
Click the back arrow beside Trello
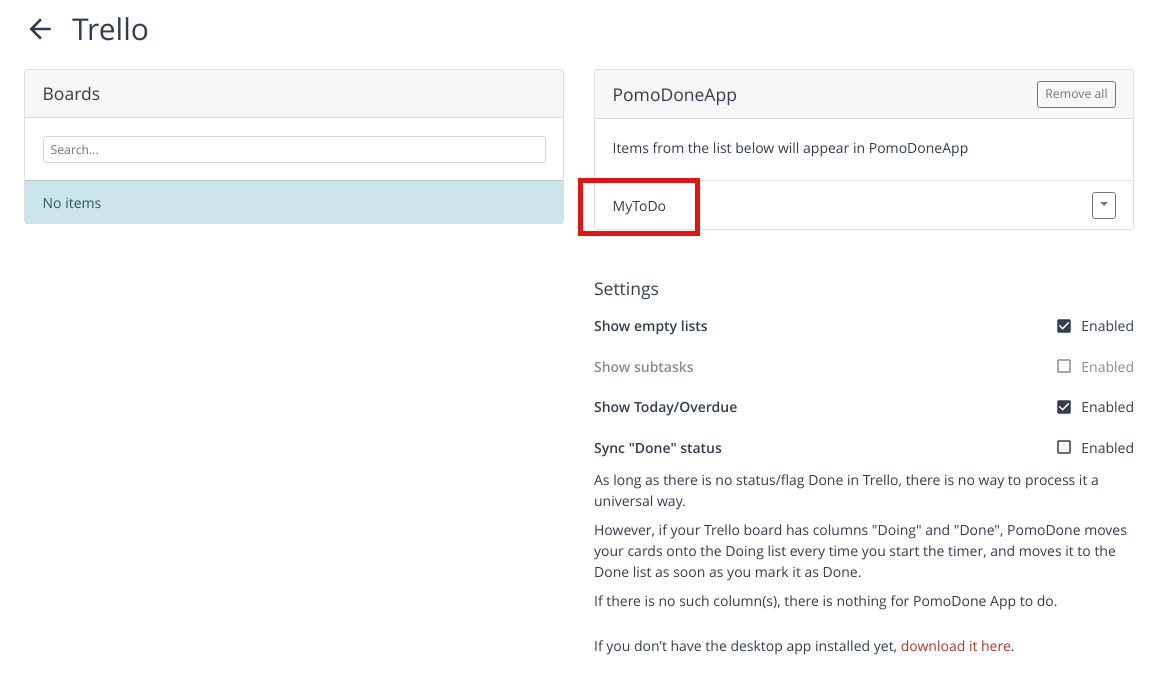pos(40,29)
